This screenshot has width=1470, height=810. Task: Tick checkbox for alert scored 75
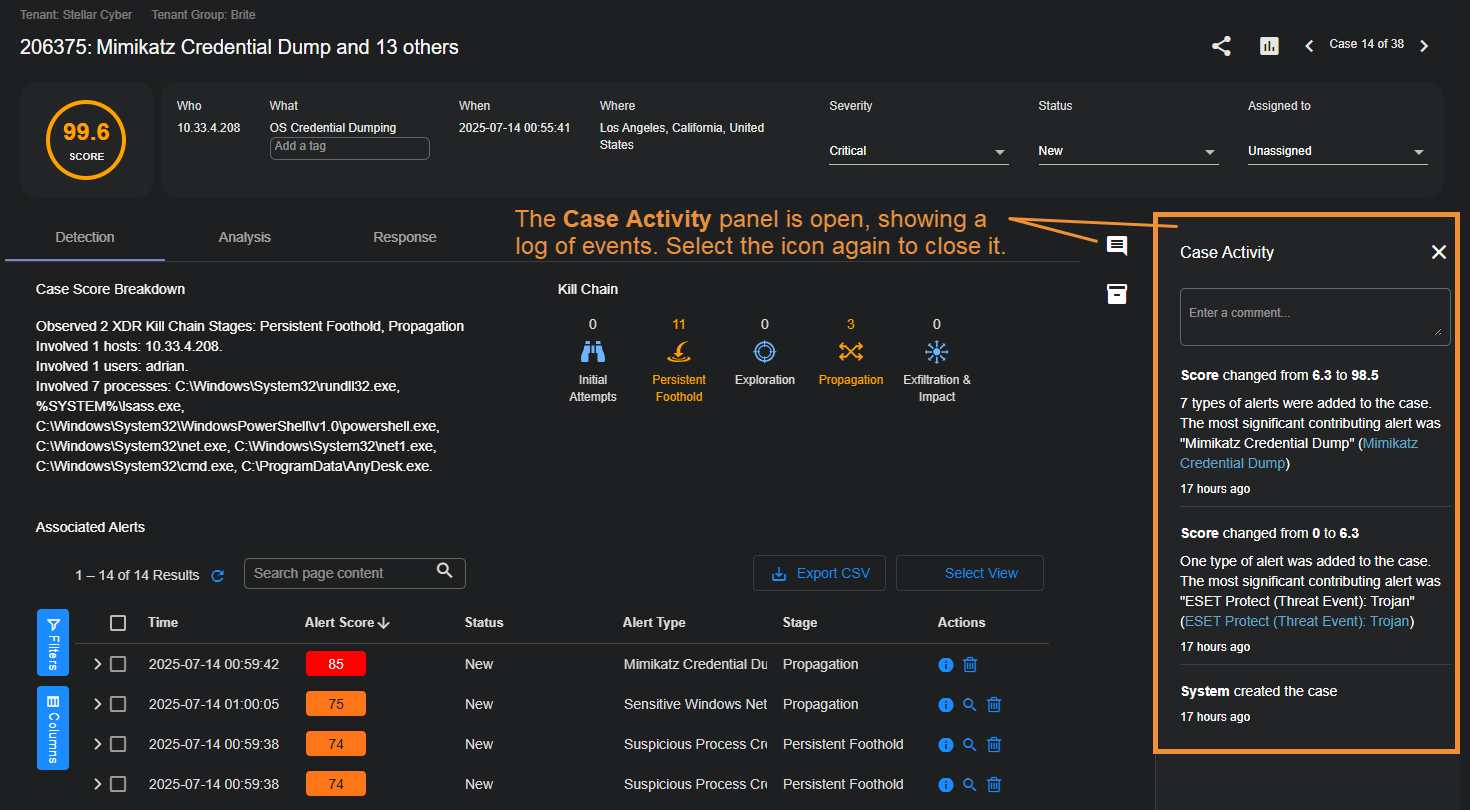pyautogui.click(x=118, y=704)
